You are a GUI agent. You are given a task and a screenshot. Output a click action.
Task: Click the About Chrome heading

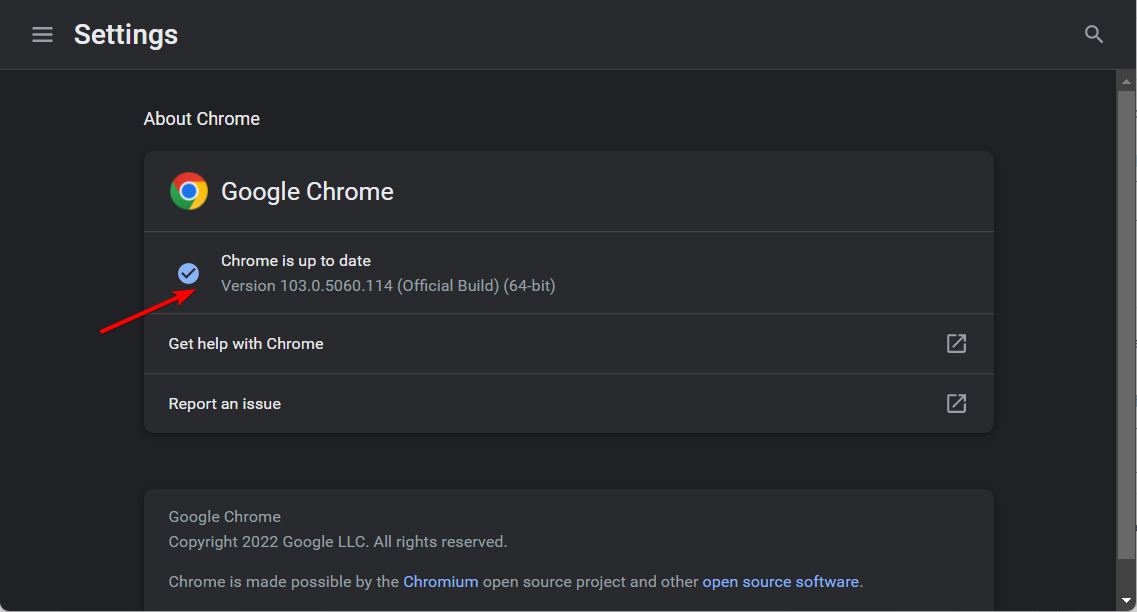coord(202,118)
